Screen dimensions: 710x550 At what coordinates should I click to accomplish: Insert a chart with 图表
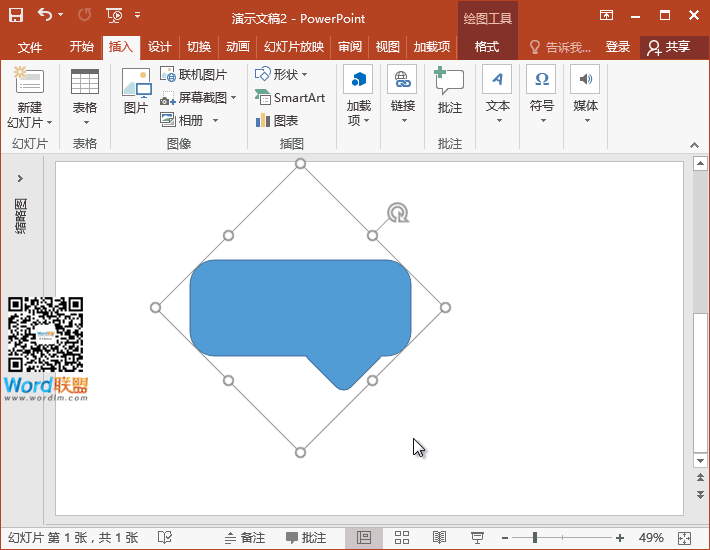click(x=277, y=120)
